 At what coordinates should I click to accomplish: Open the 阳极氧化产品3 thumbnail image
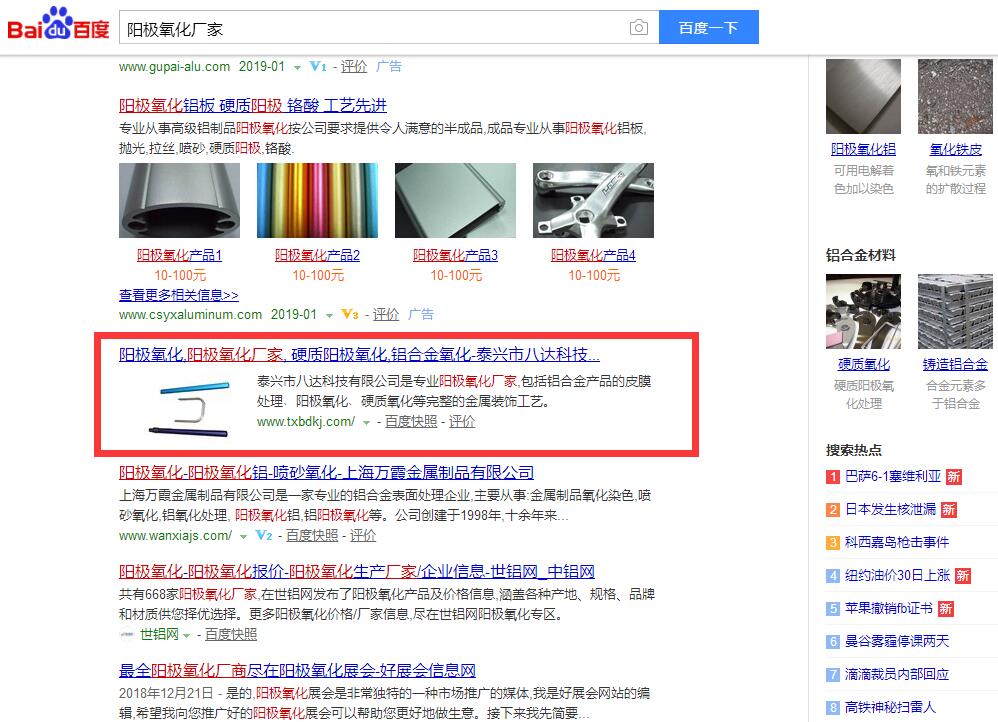(456, 201)
